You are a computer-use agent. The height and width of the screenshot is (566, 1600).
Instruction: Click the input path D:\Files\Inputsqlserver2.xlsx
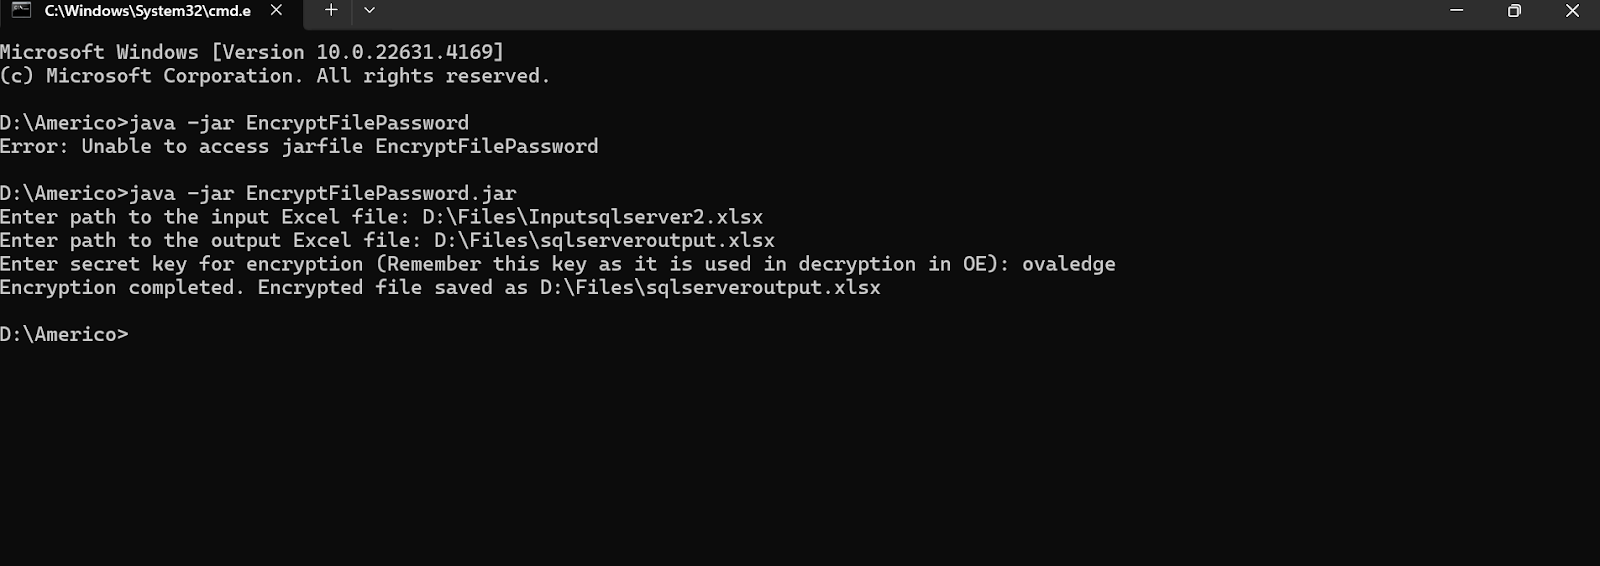pyautogui.click(x=592, y=217)
